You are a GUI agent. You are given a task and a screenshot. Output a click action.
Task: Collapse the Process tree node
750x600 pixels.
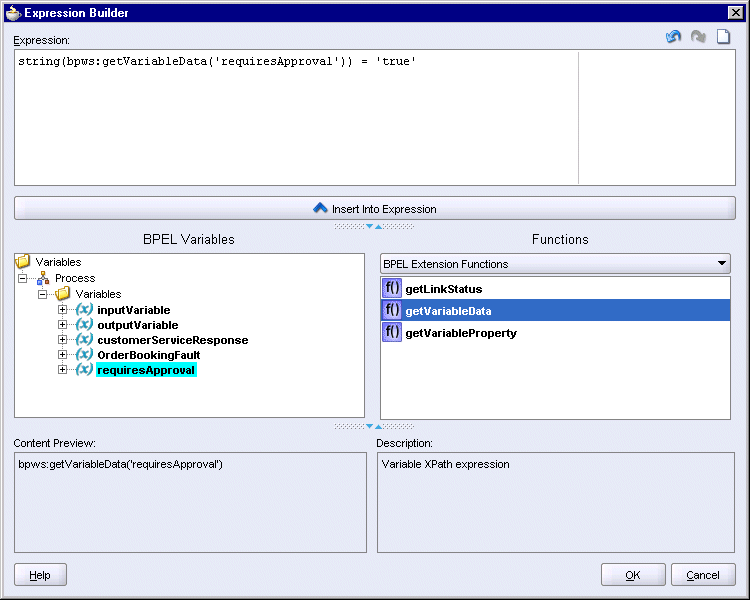click(22, 278)
